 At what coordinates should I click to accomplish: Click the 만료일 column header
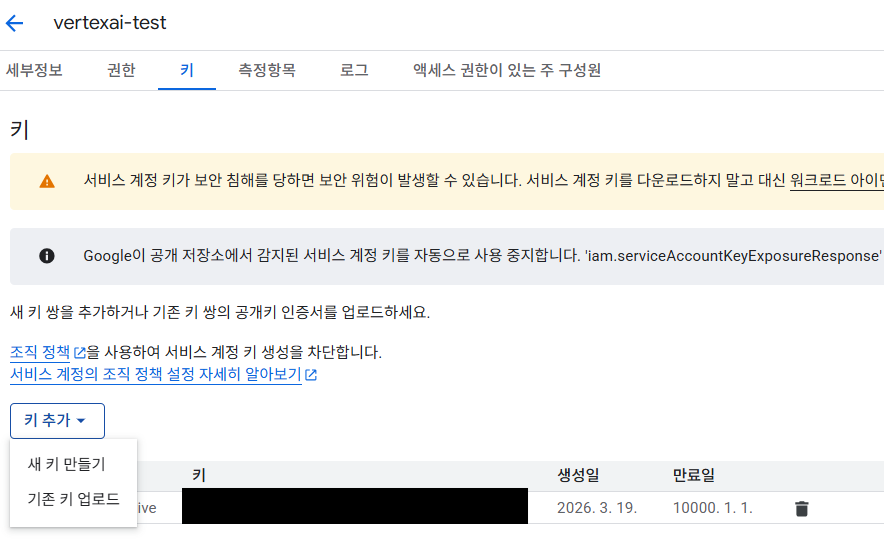pyautogui.click(x=694, y=474)
